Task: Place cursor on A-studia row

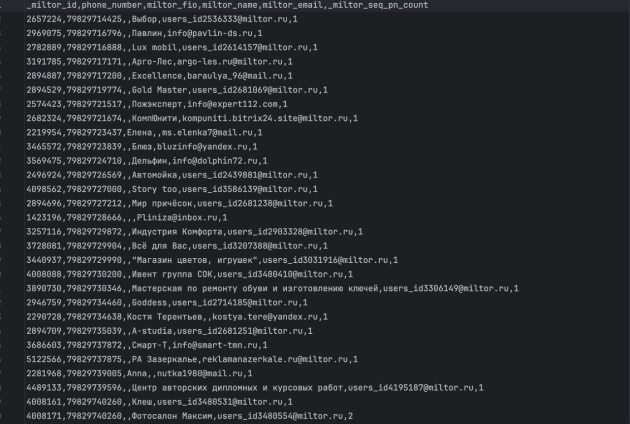Action: 170,331
